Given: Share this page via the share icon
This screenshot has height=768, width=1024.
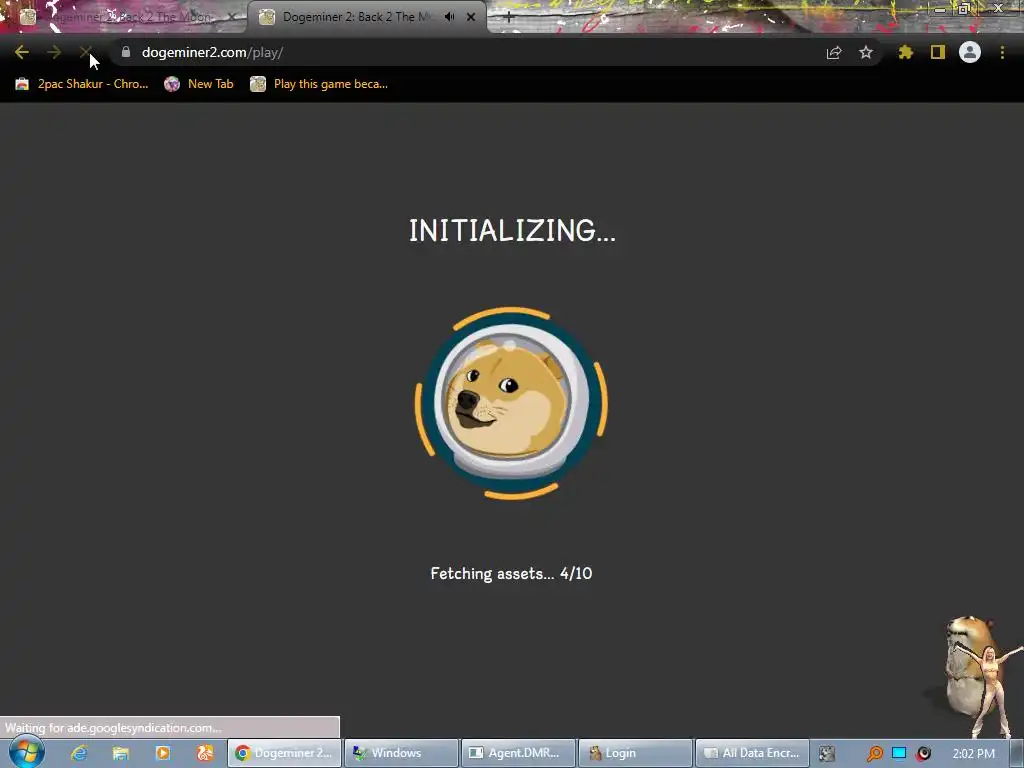Looking at the screenshot, I should point(834,53).
